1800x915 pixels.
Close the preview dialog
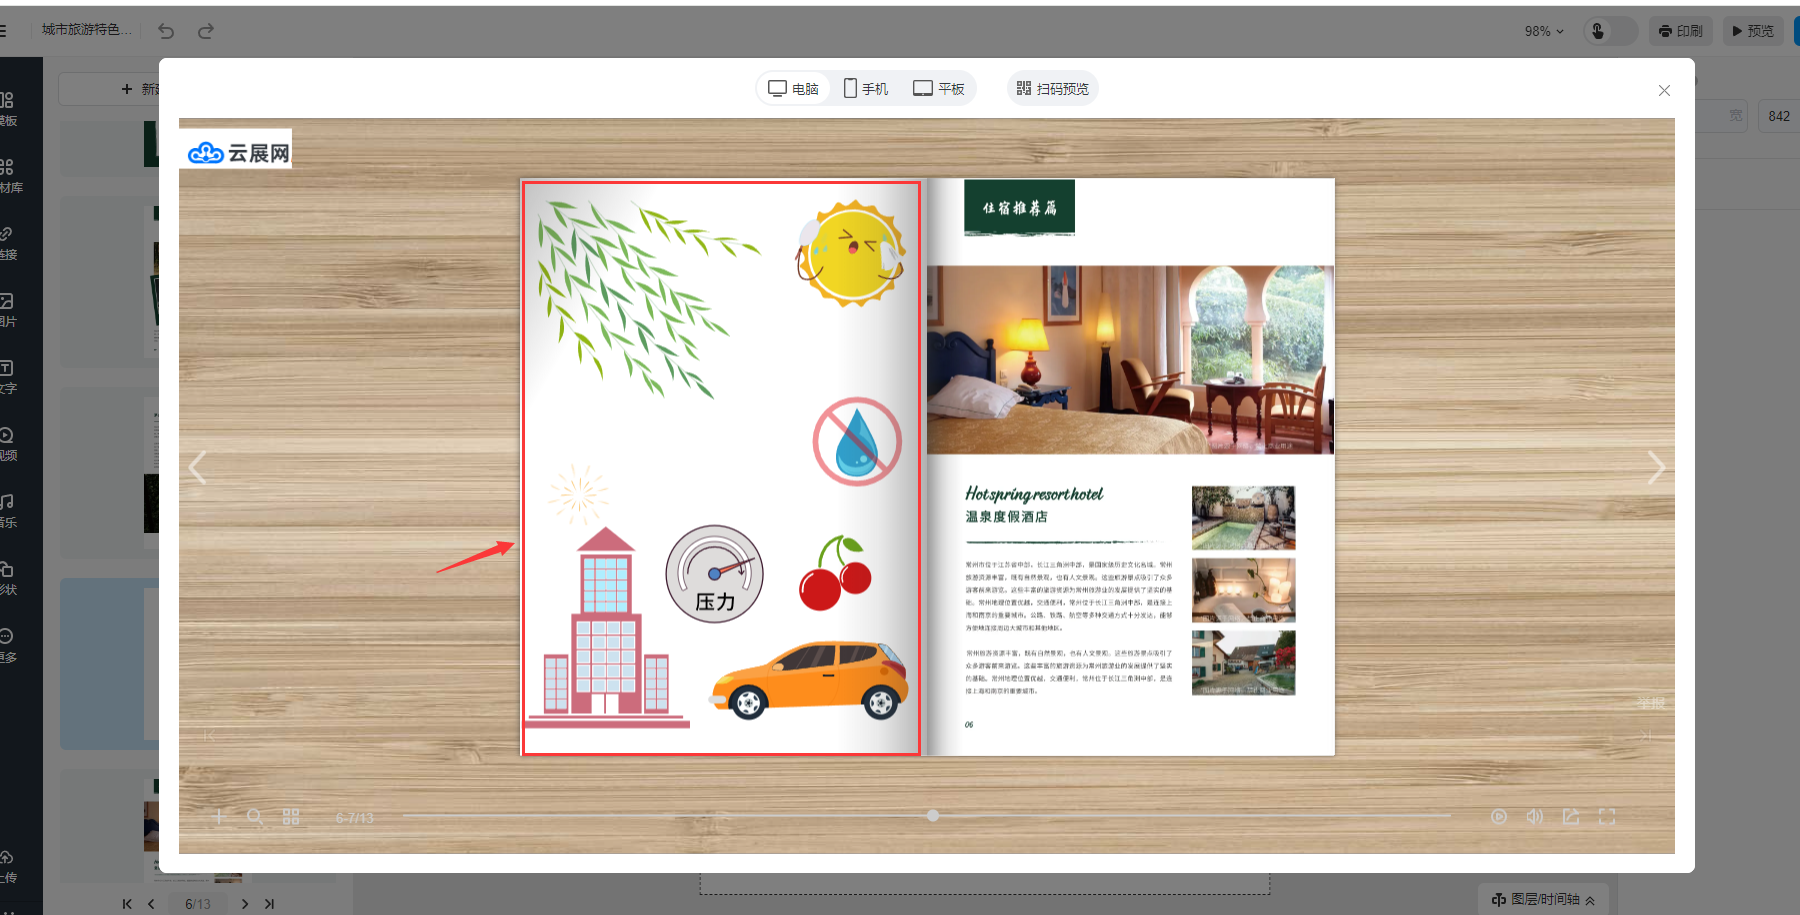pos(1664,91)
